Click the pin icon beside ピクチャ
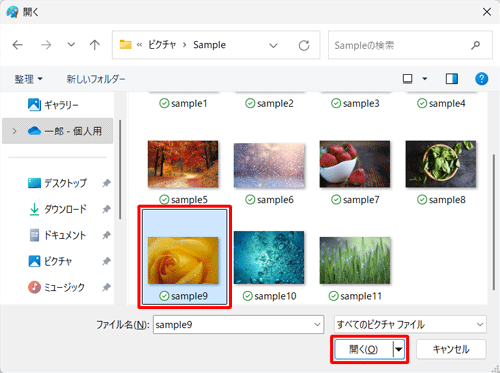This screenshot has height=373, width=500. coord(106,261)
